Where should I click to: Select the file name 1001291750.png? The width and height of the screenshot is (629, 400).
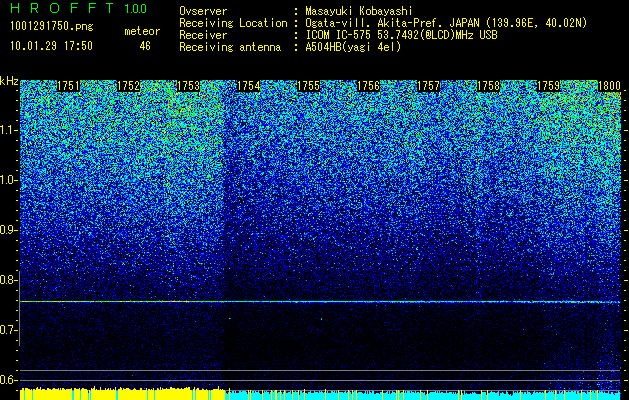[x=52, y=27]
